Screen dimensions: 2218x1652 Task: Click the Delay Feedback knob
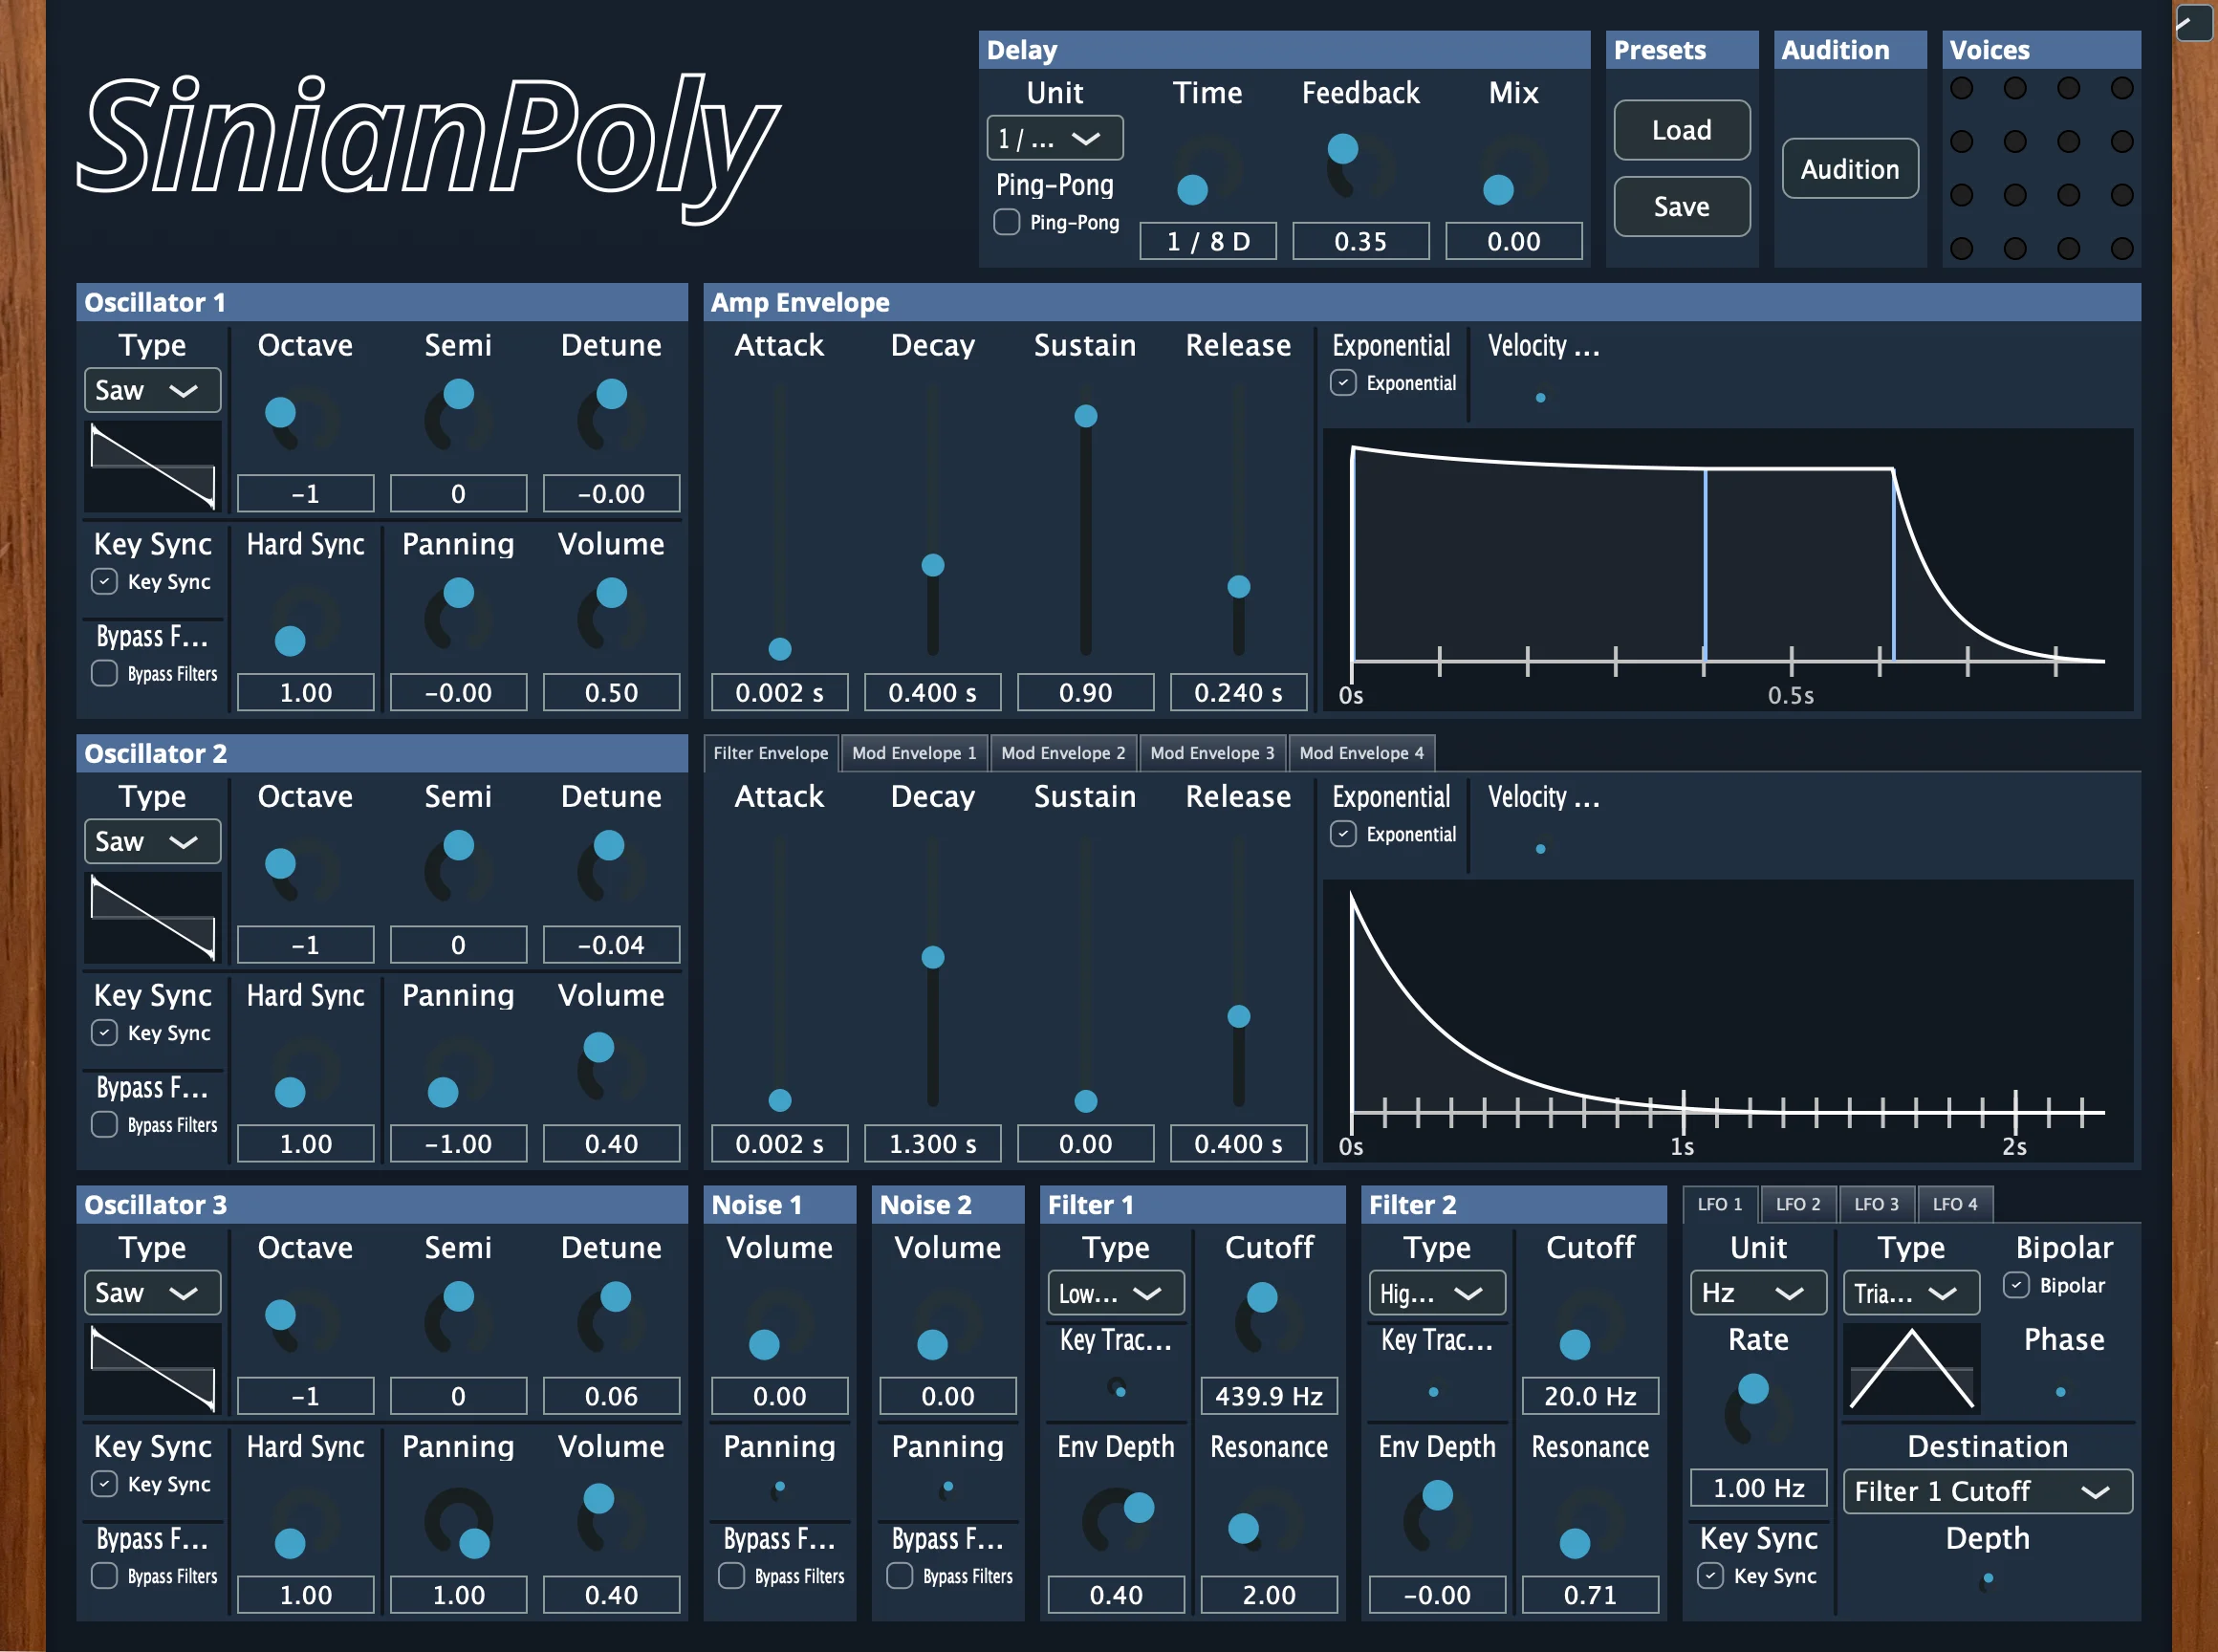click(1361, 171)
